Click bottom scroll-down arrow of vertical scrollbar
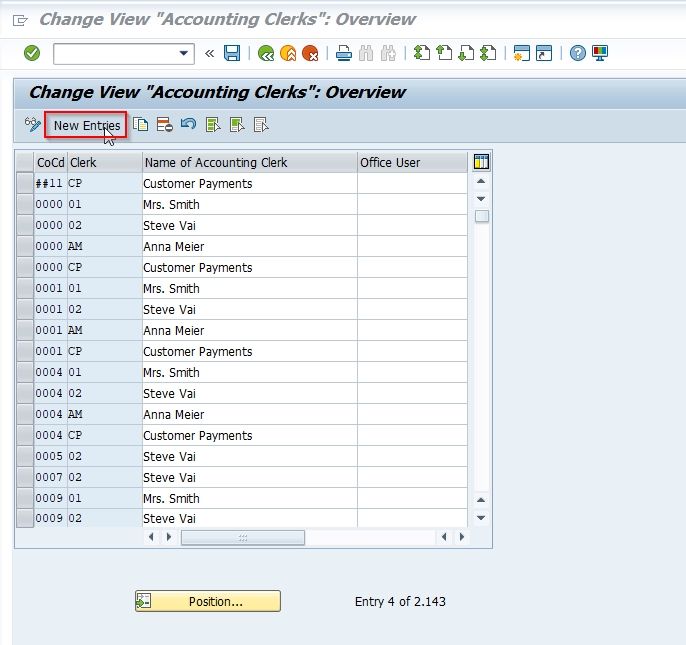Screen dimensions: 686x645 (481, 518)
